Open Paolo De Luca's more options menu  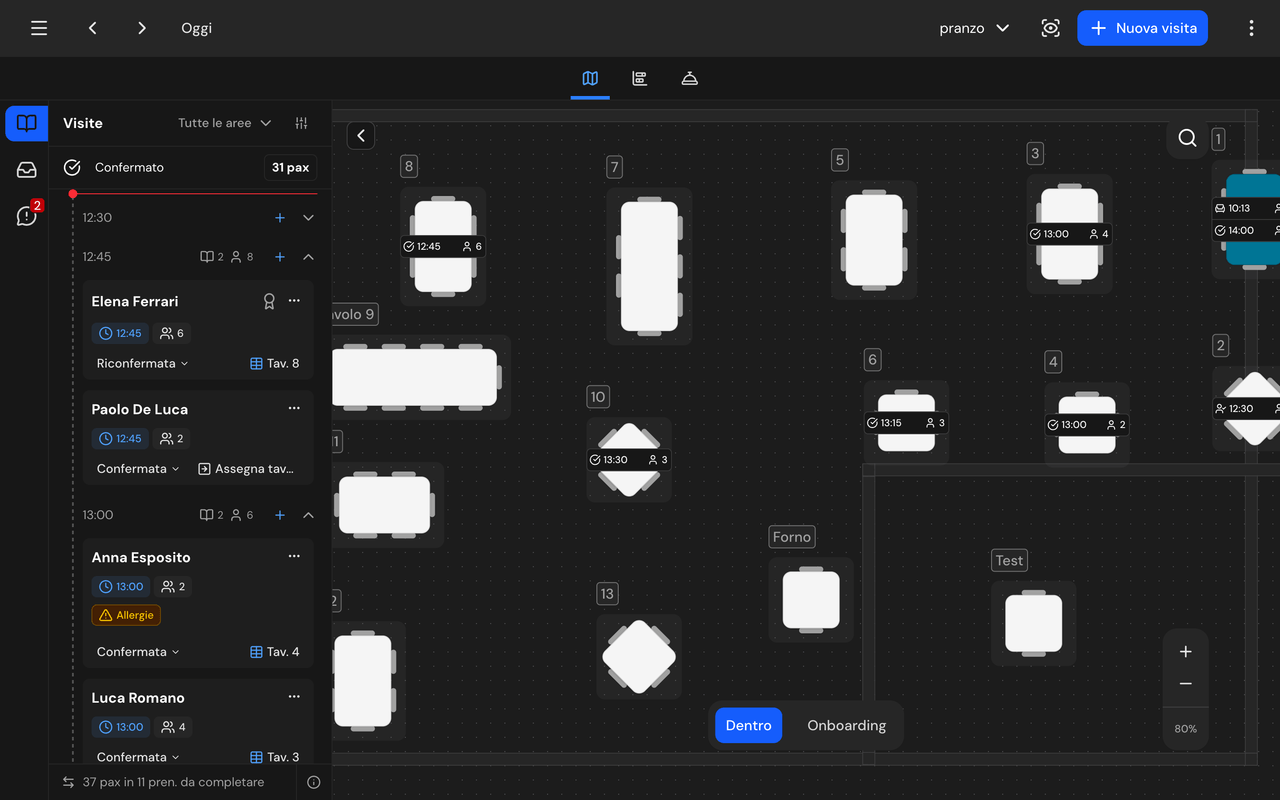point(294,409)
